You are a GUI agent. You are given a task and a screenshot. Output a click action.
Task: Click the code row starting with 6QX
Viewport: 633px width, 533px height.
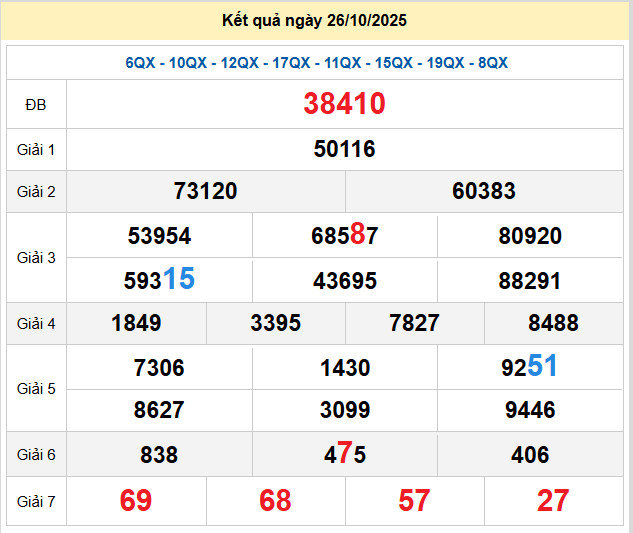[x=316, y=63]
